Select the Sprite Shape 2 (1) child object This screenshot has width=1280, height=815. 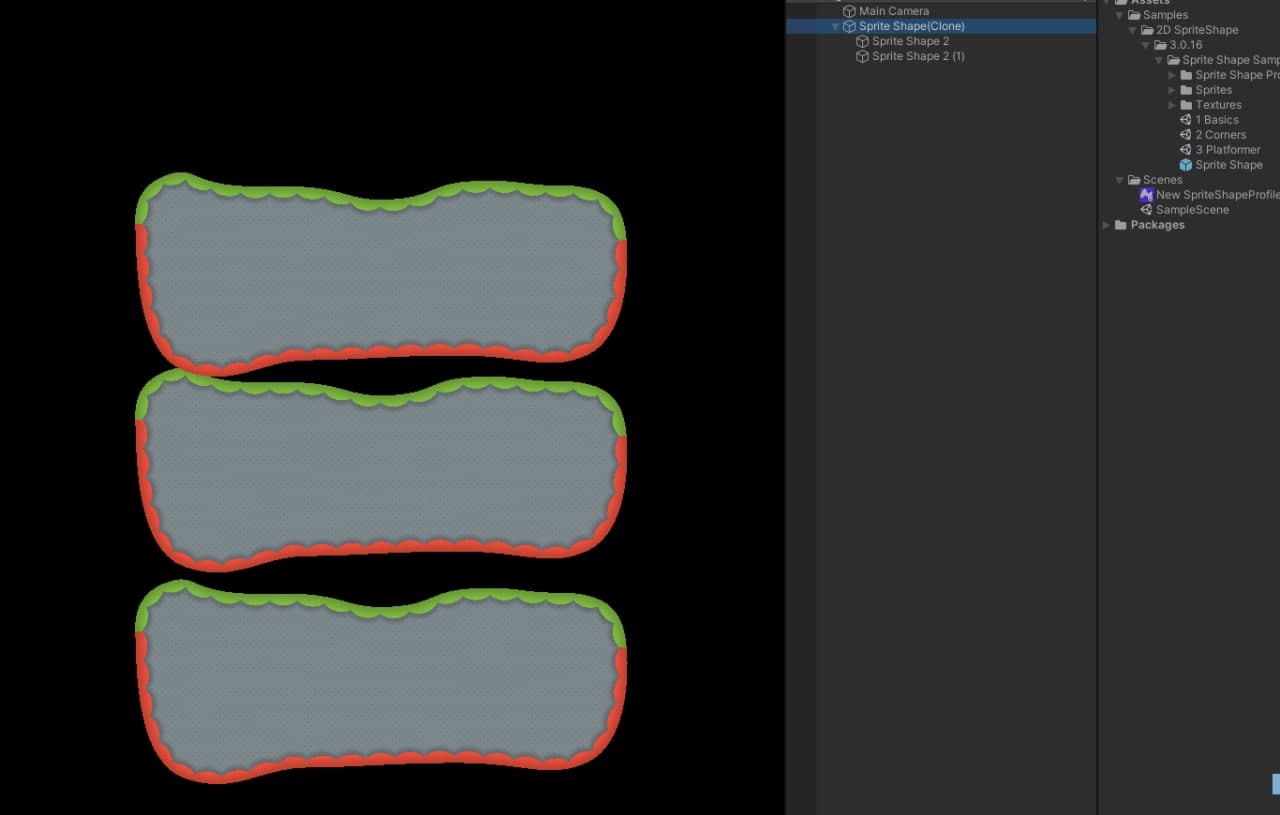(918, 56)
